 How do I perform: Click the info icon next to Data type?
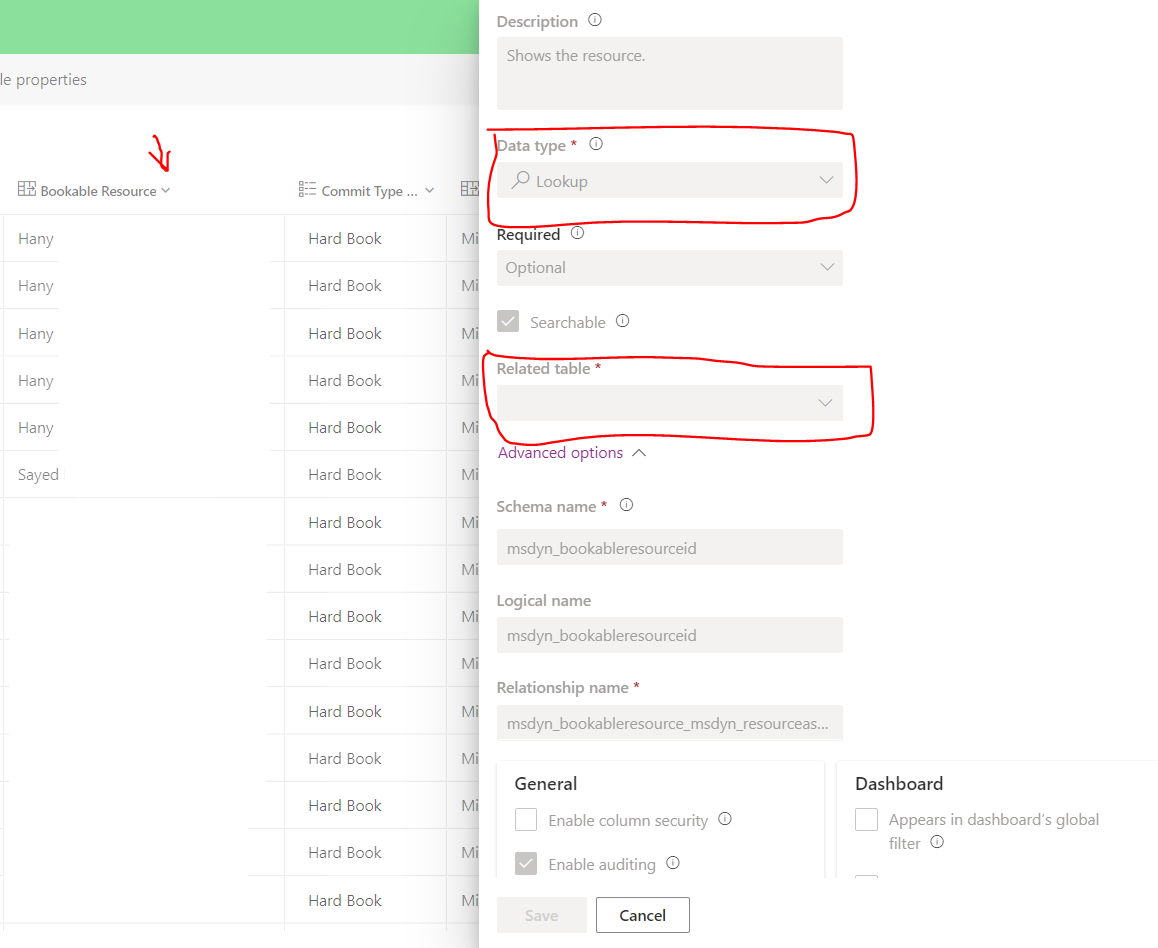click(x=595, y=144)
